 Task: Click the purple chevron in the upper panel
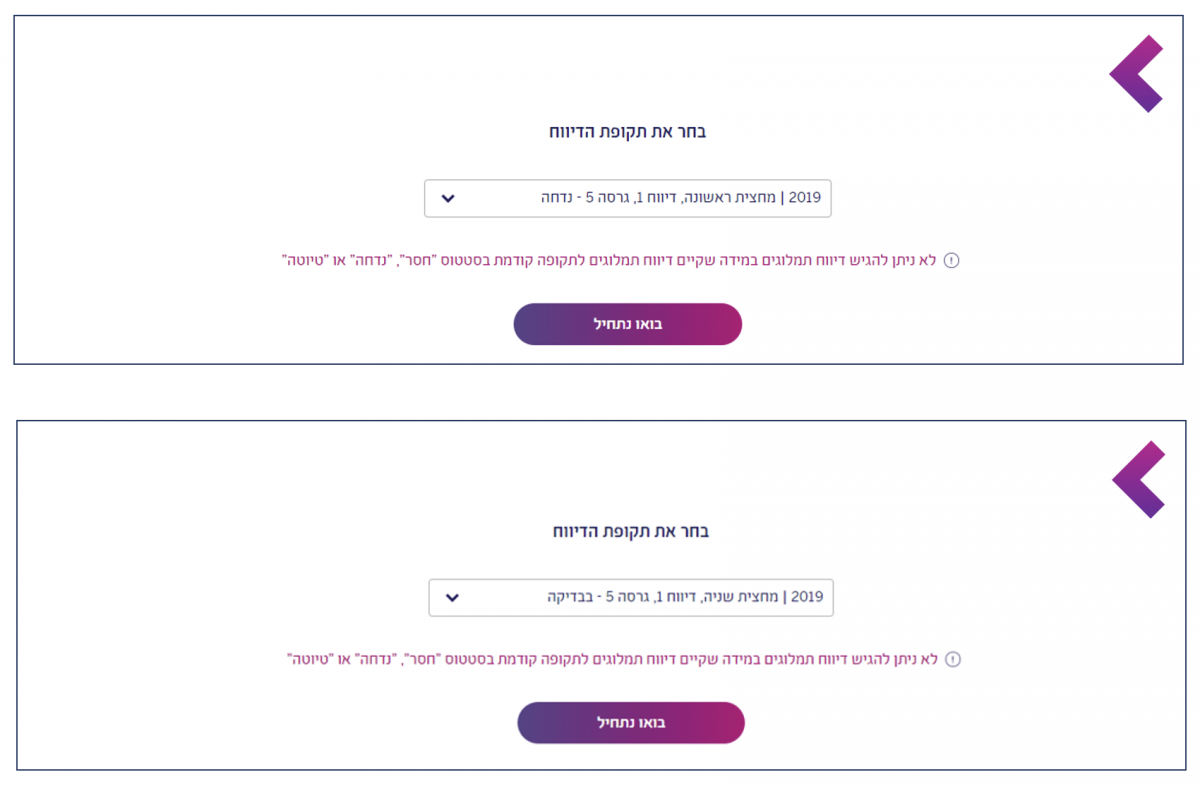point(1135,73)
